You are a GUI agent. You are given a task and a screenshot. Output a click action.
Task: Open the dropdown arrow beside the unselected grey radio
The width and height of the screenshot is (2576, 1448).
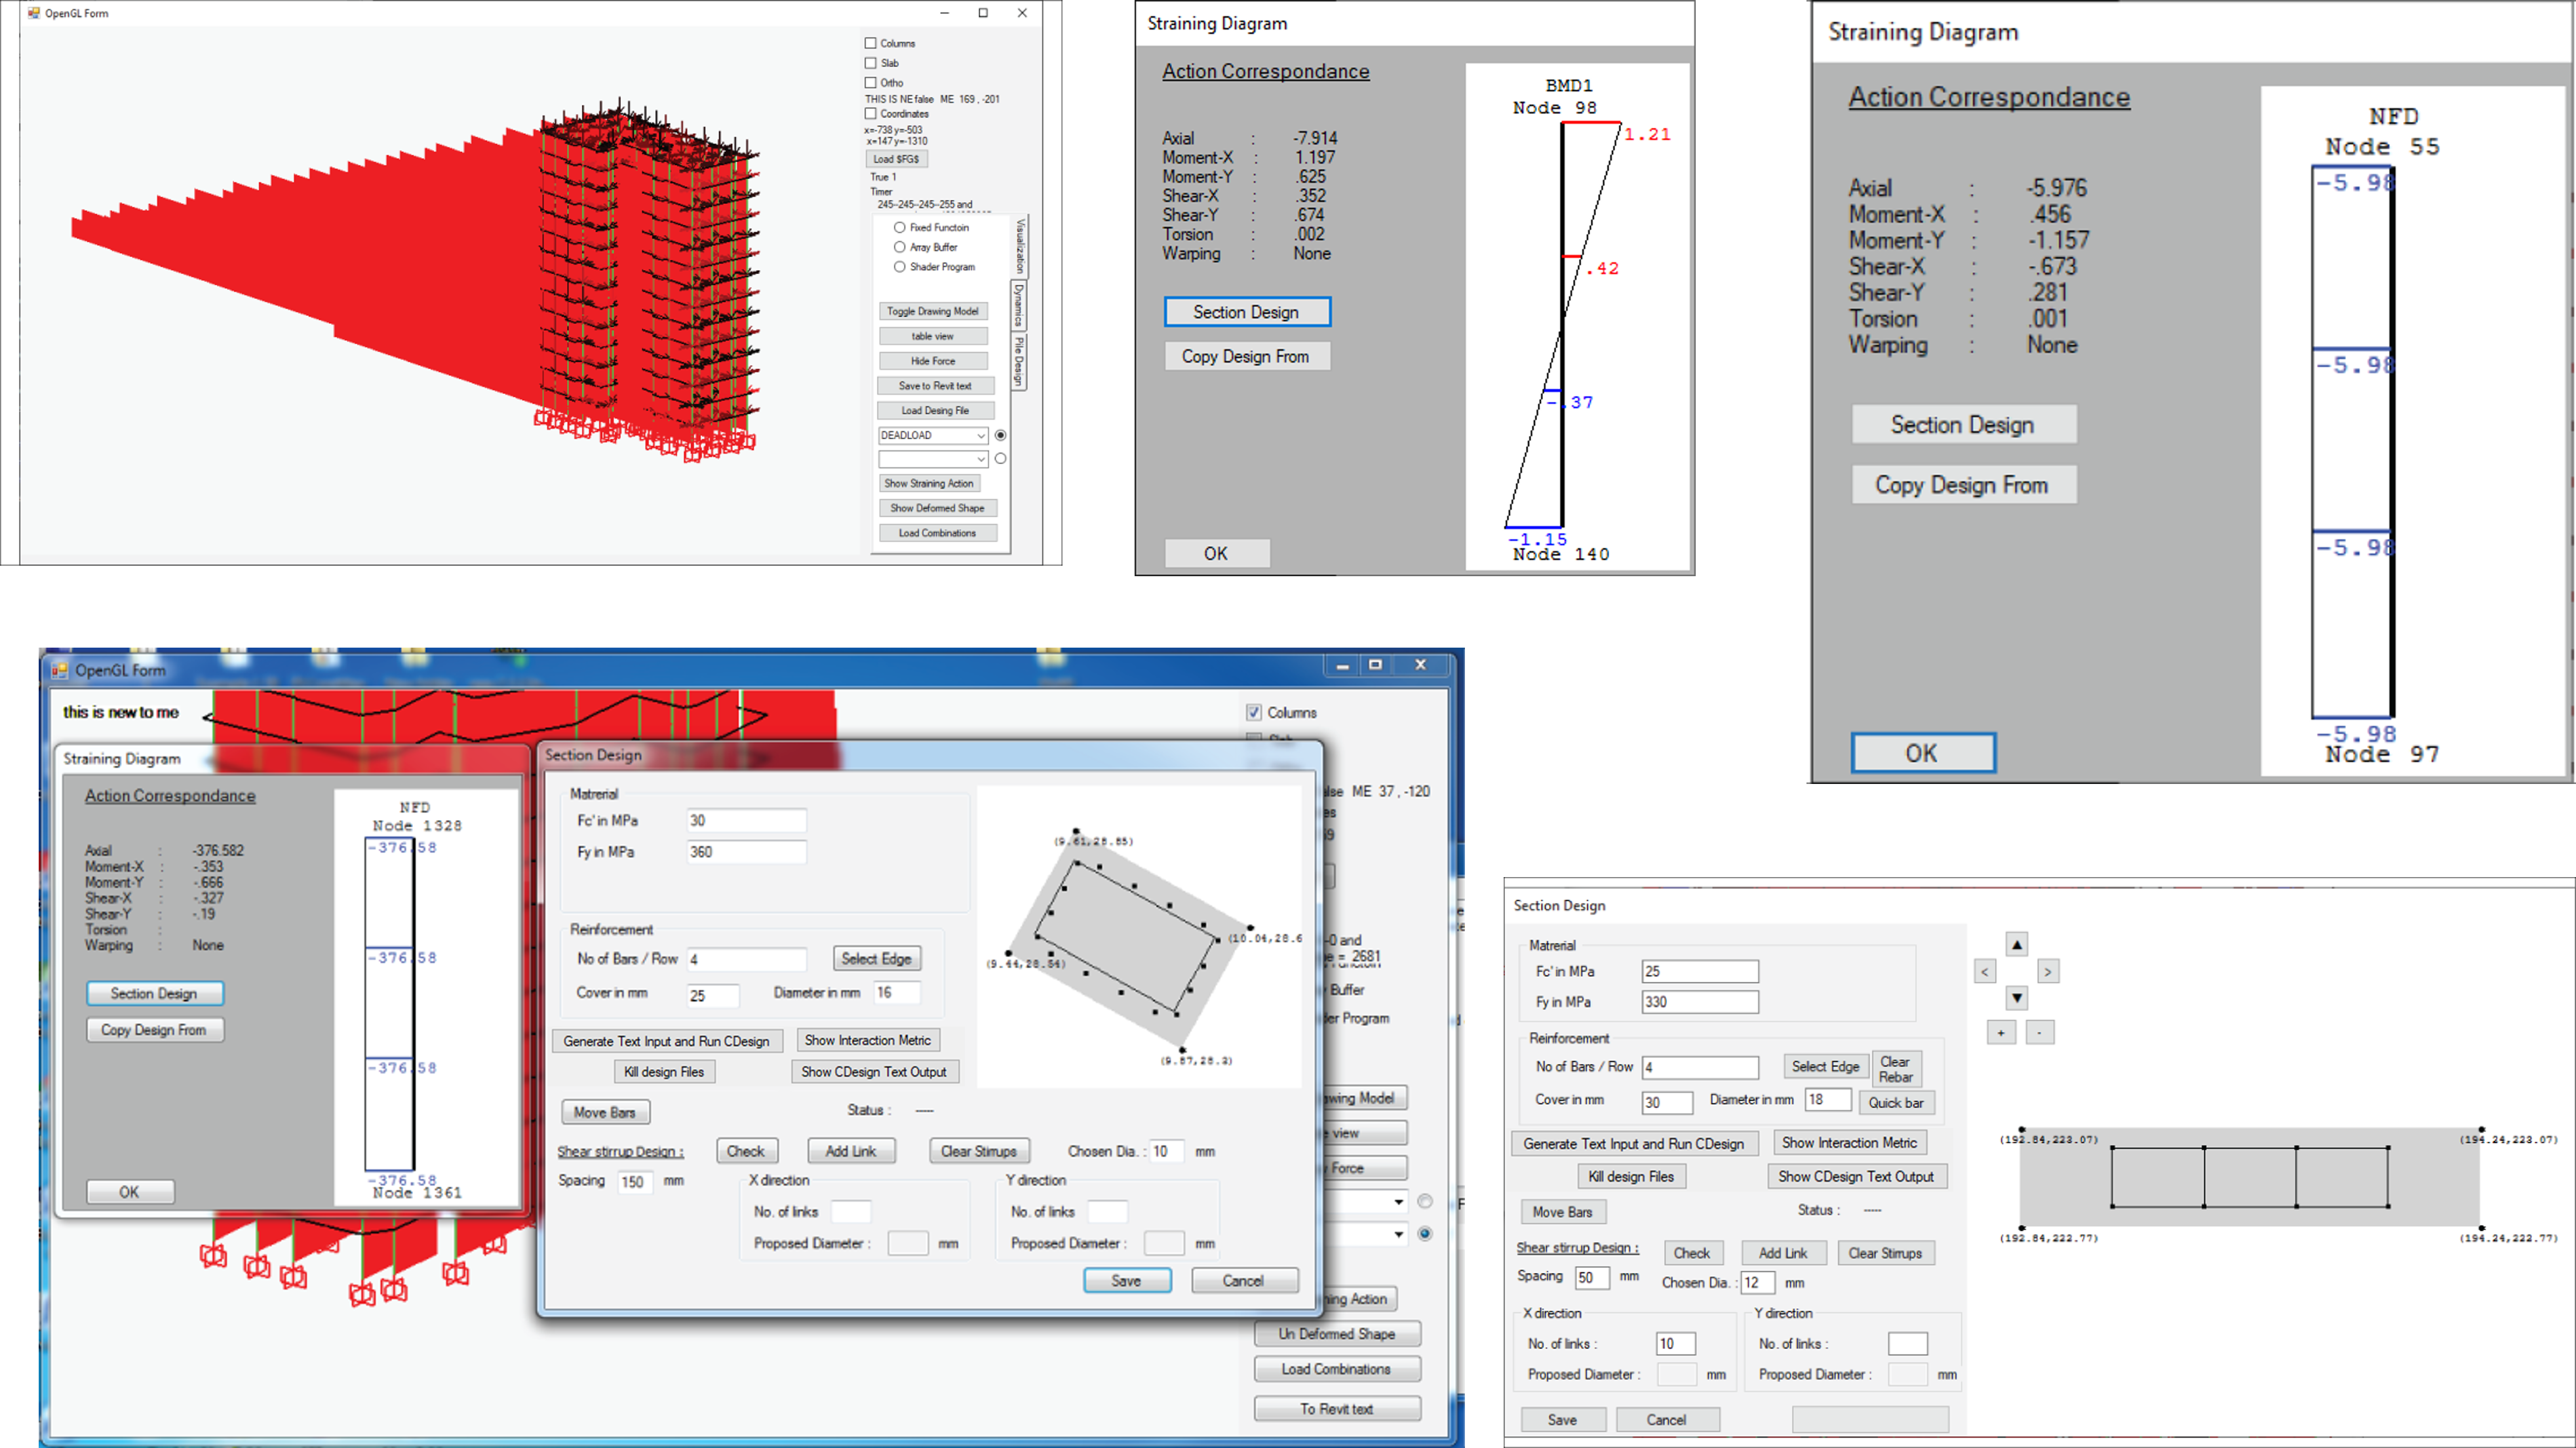tap(1398, 1202)
